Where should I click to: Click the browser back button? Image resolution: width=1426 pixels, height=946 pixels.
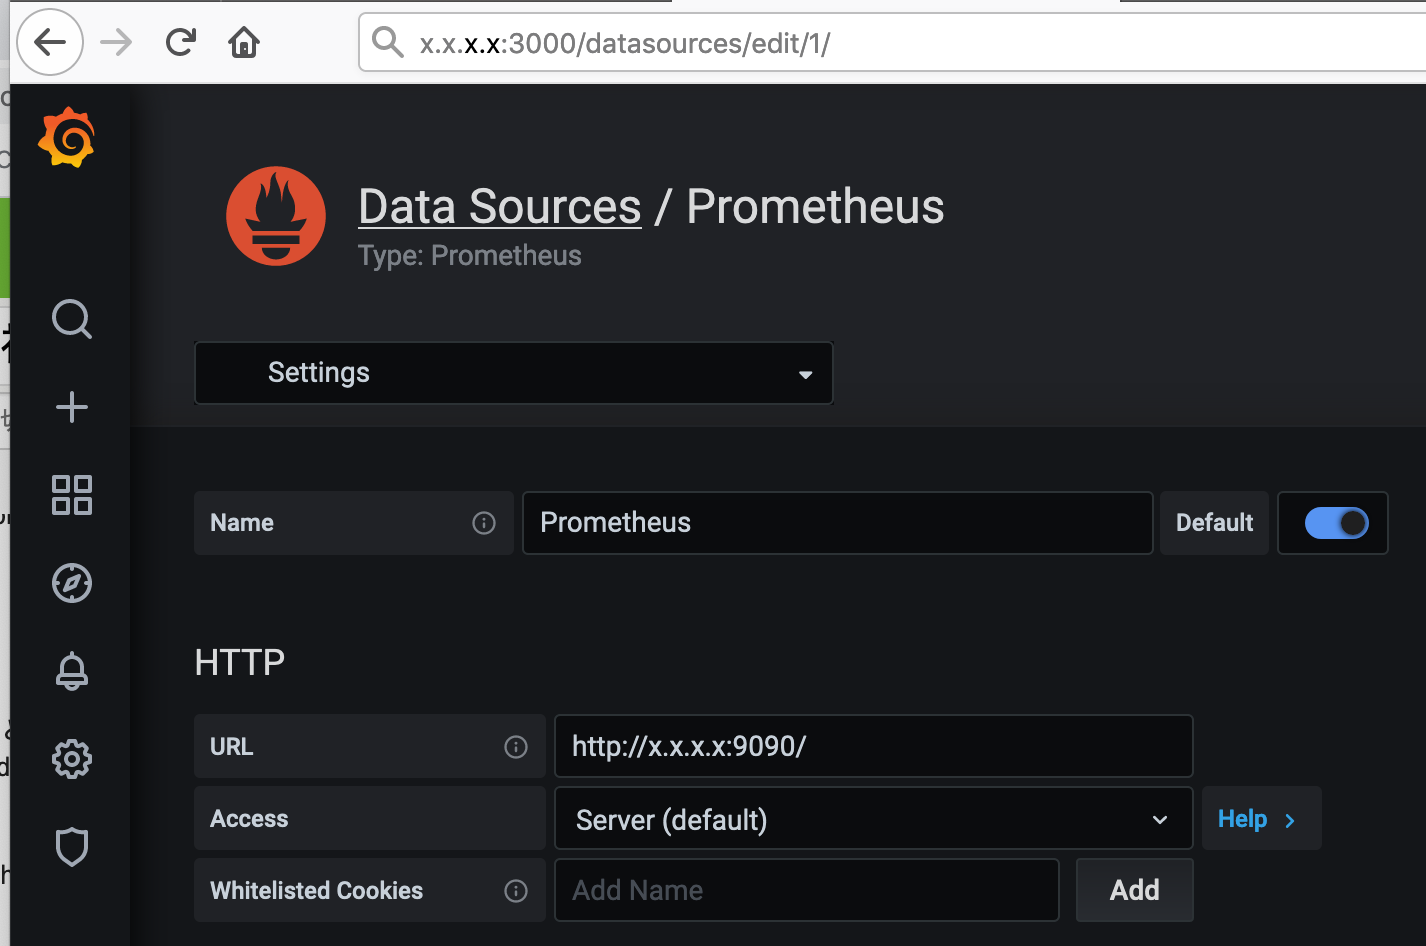50,42
